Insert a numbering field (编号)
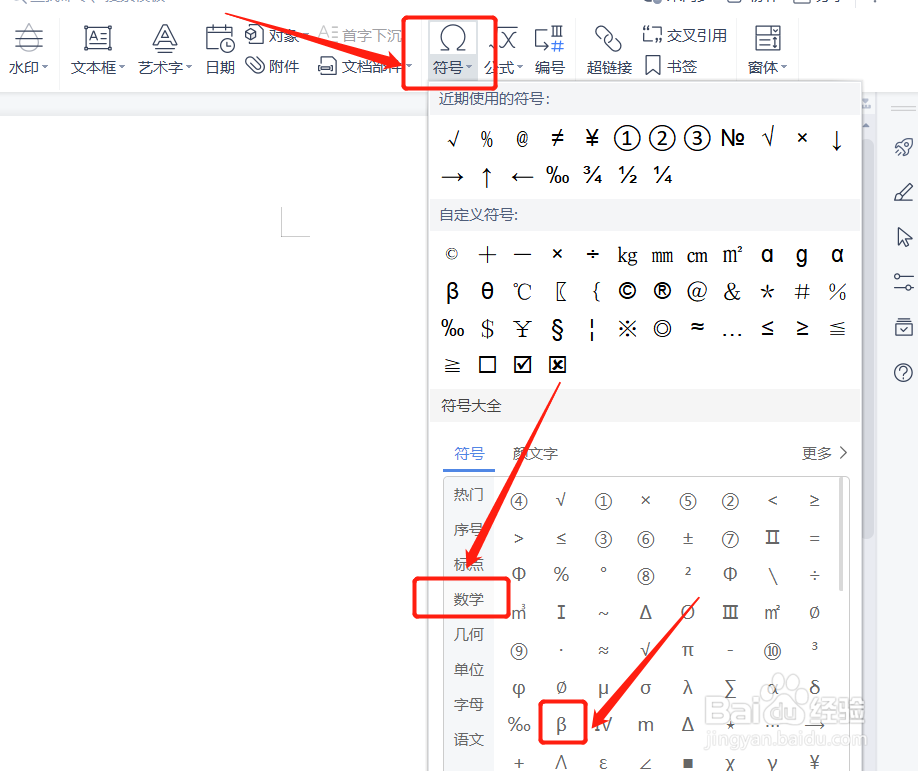Screen dimensions: 918x771 pyautogui.click(x=549, y=49)
